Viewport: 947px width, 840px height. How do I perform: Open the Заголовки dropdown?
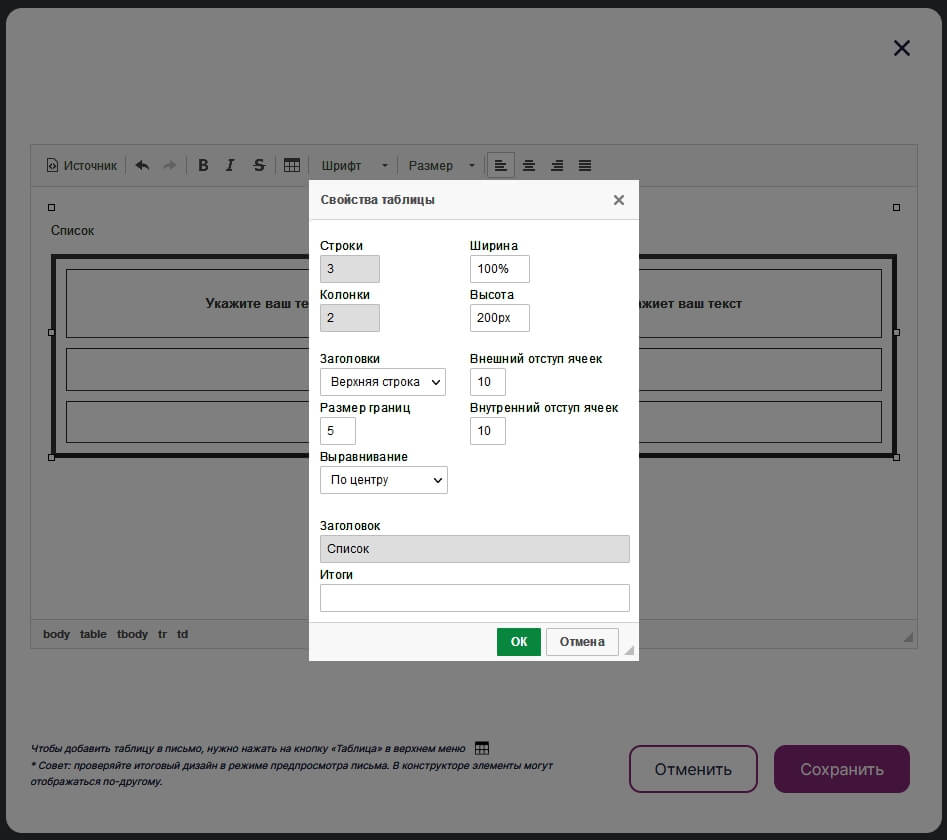383,382
